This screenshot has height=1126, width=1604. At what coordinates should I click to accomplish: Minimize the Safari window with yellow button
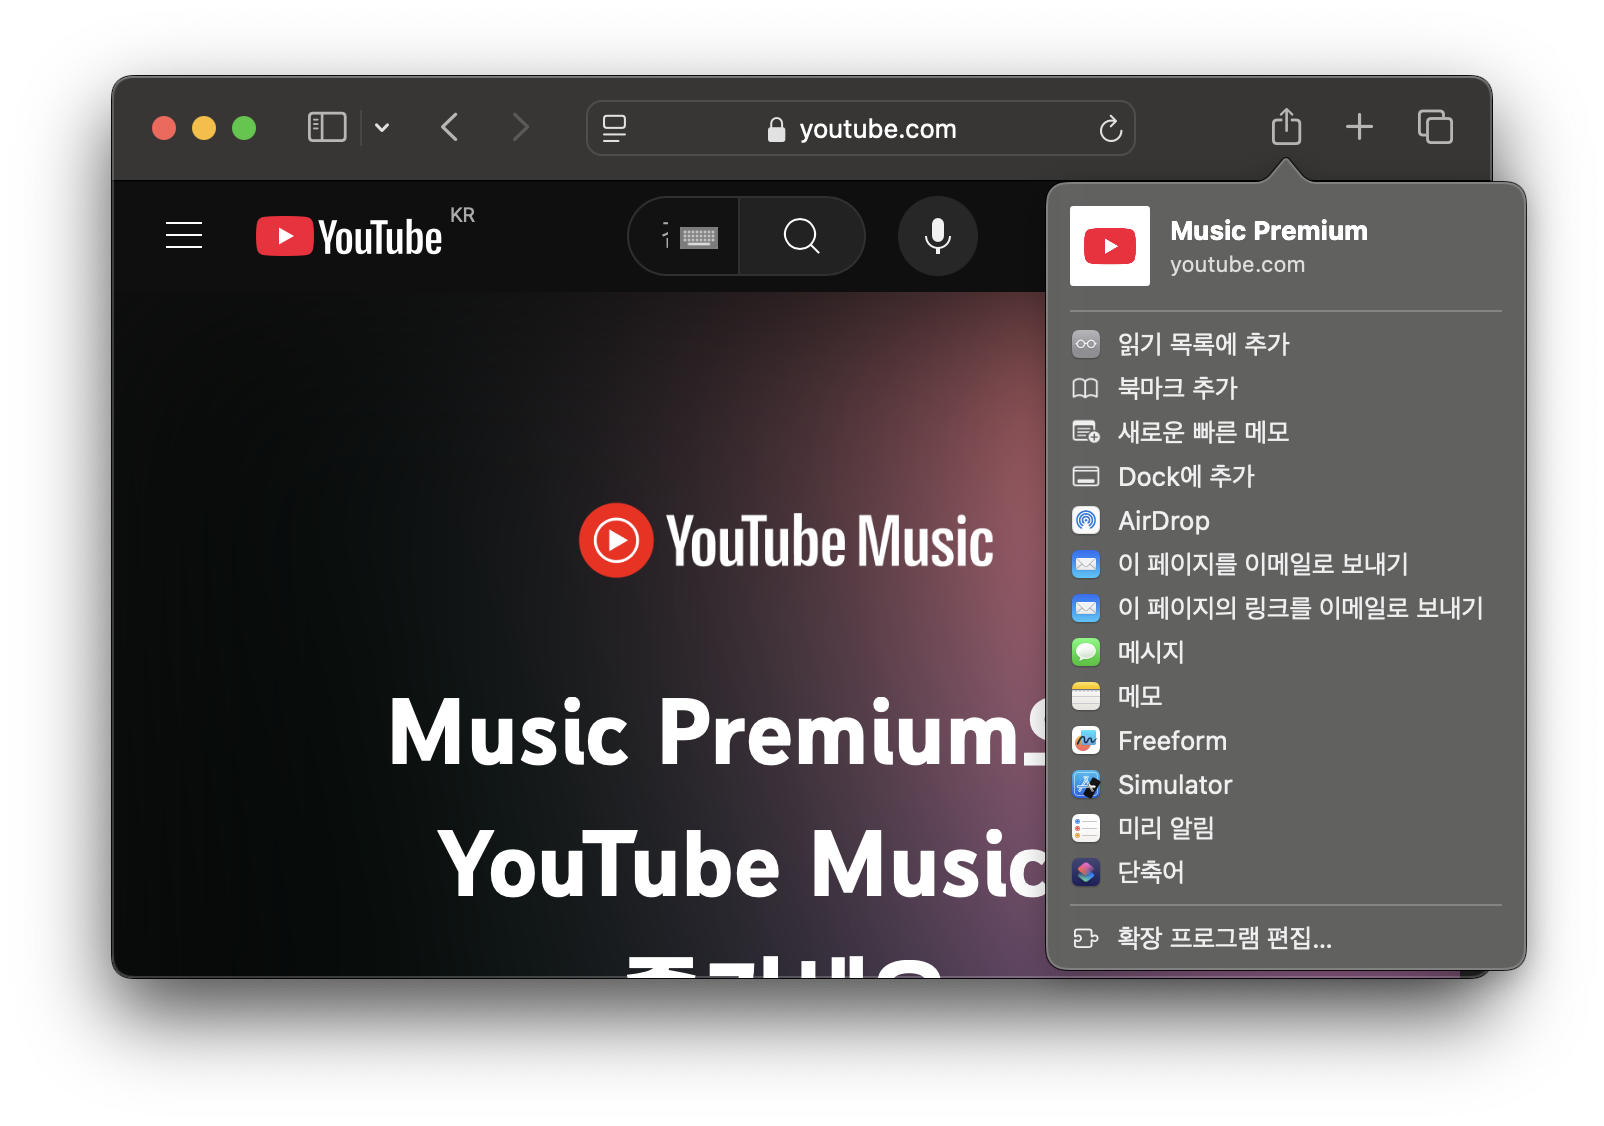[204, 128]
